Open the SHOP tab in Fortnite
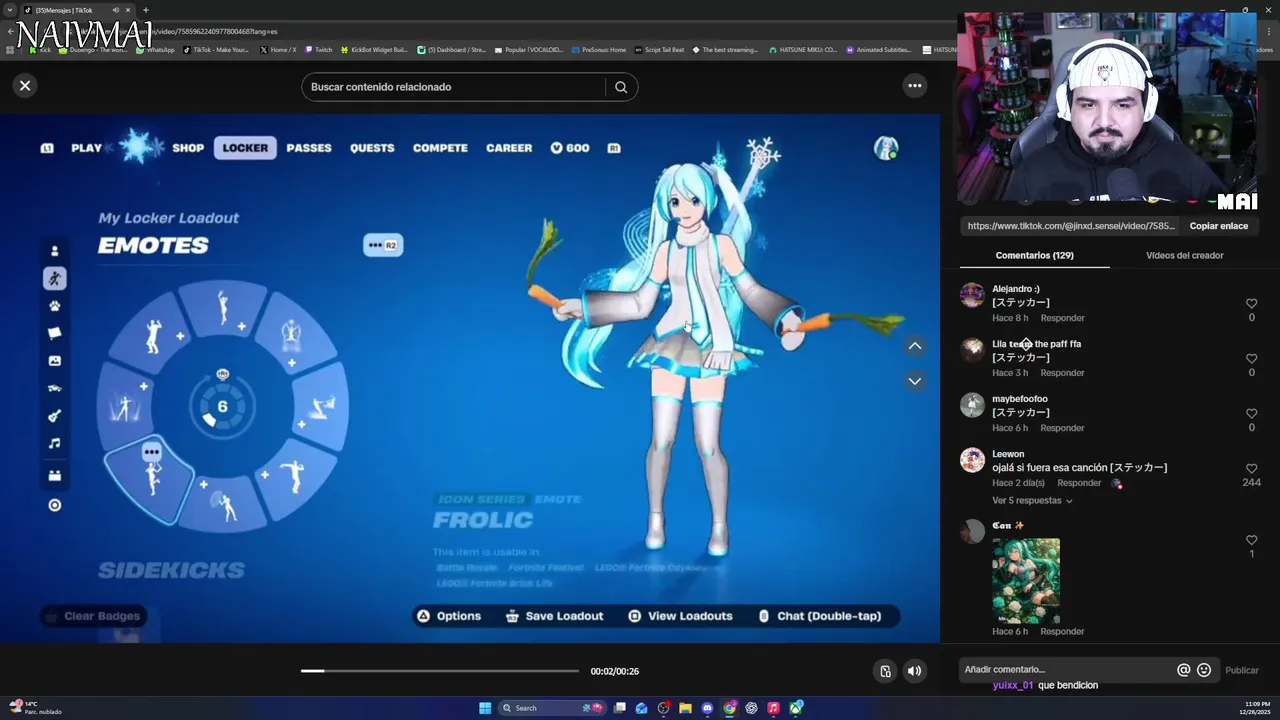 (x=188, y=148)
